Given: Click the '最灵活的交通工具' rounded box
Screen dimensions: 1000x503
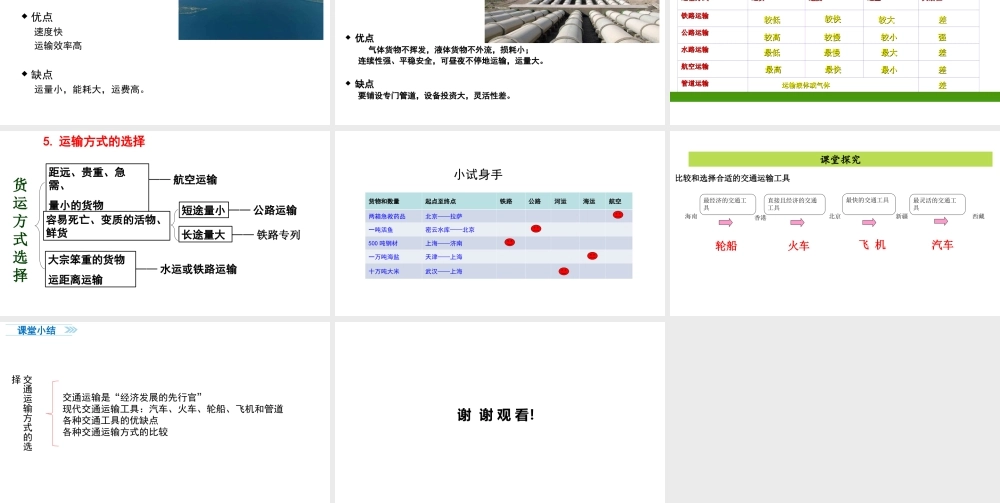Looking at the screenshot, I should (938, 204).
